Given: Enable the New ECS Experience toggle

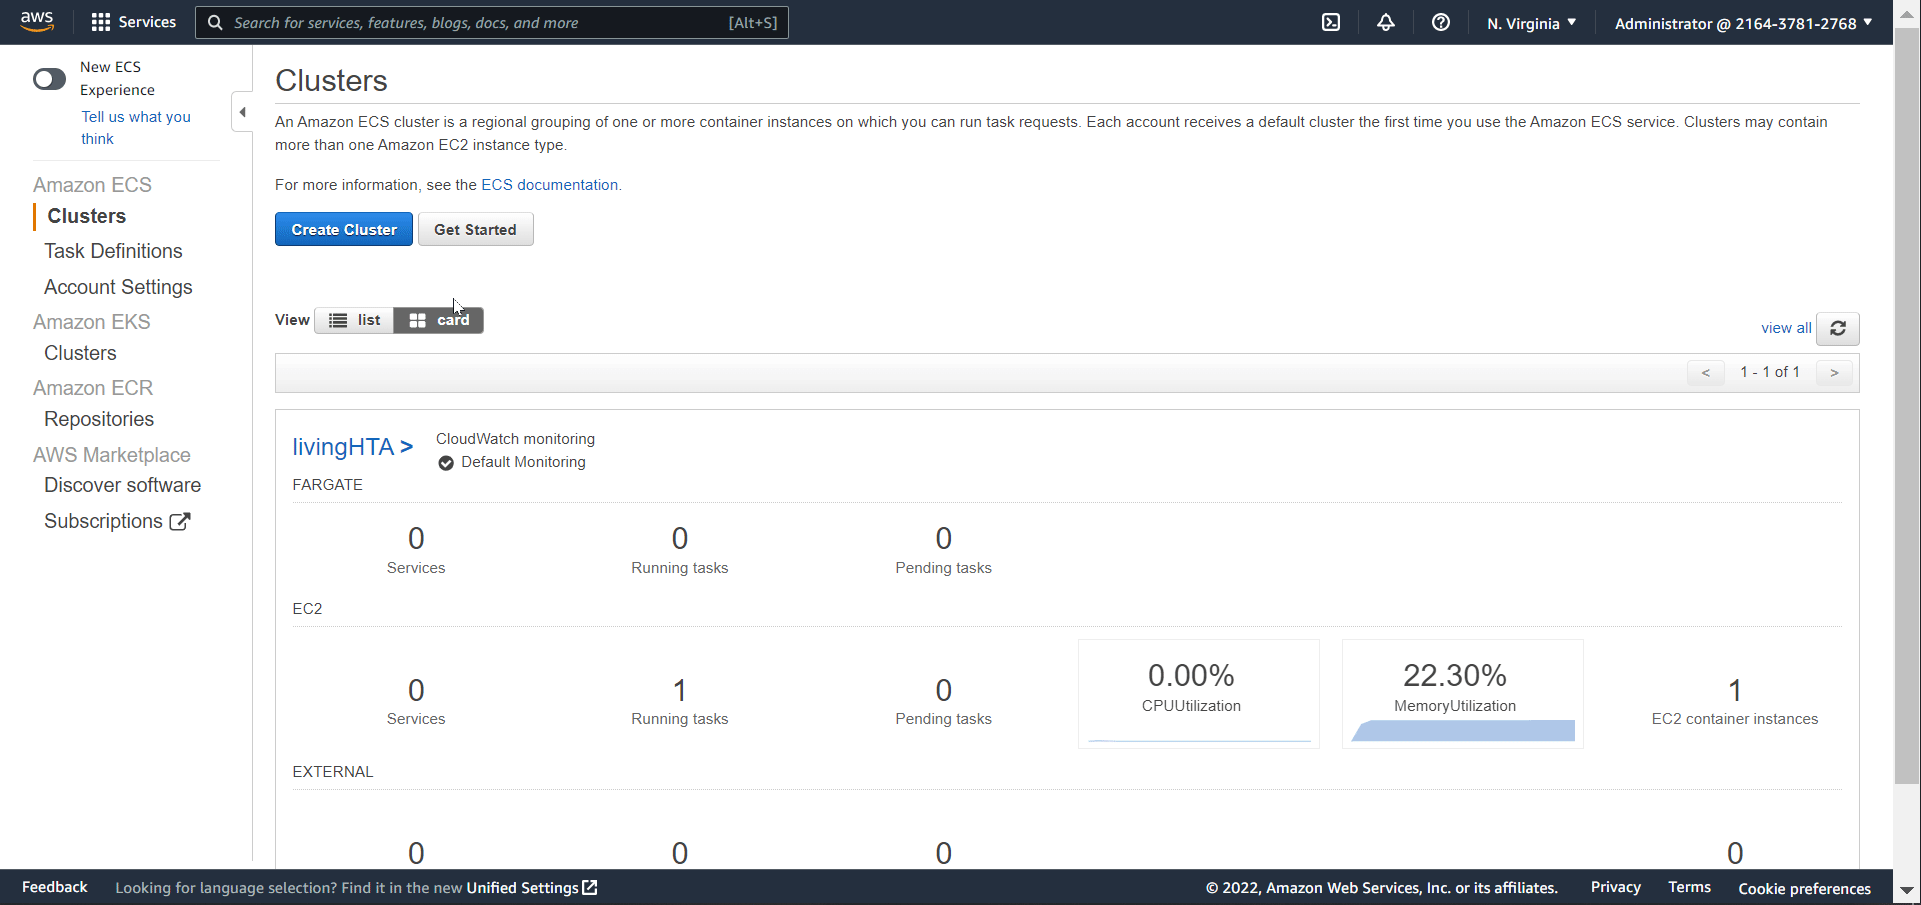Looking at the screenshot, I should (x=49, y=78).
